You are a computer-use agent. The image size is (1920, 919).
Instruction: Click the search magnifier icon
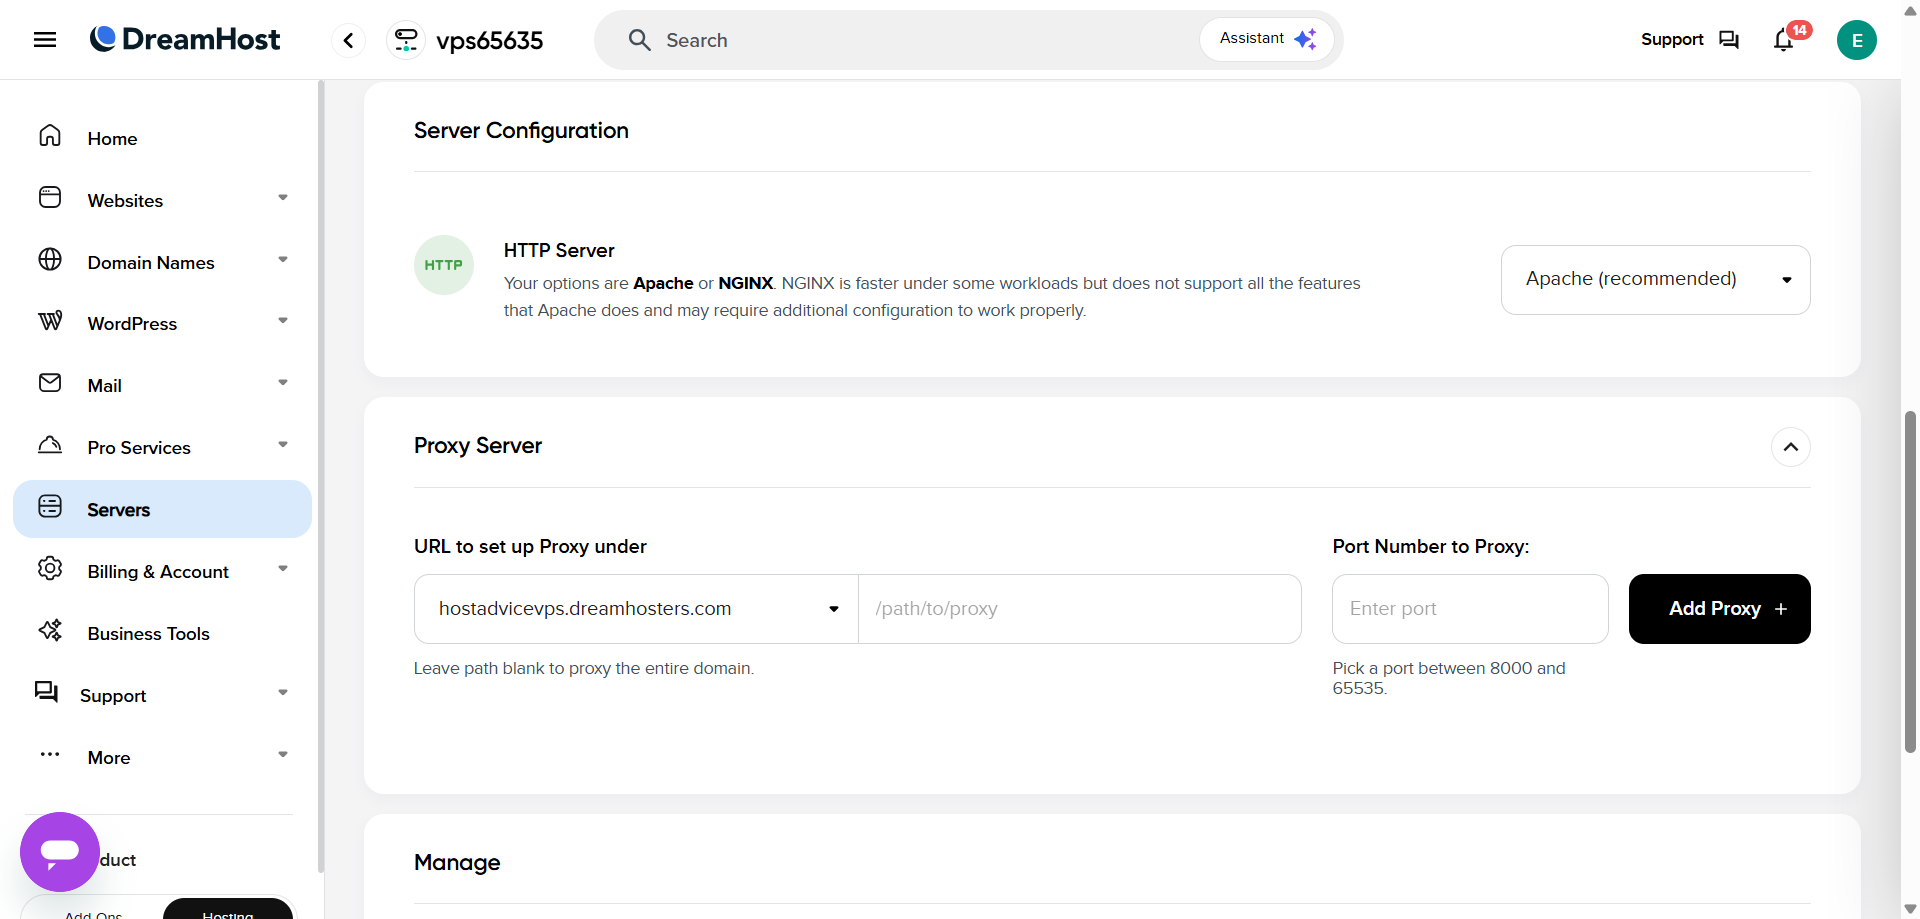pos(640,40)
